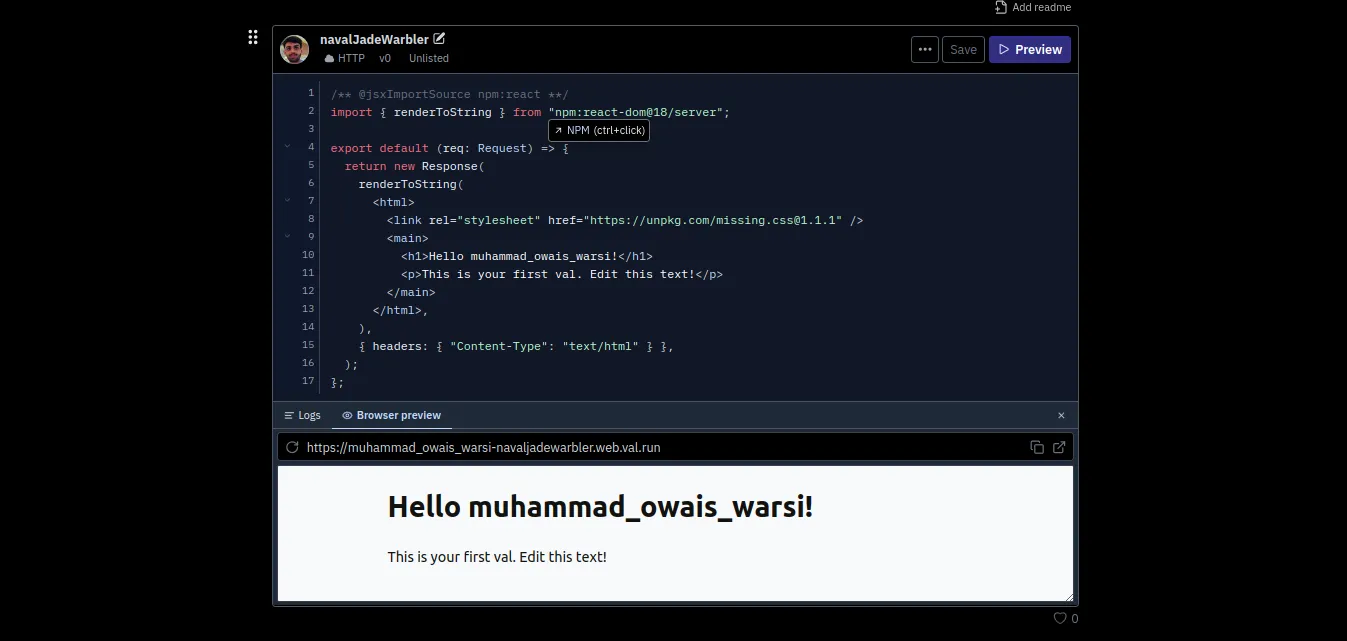Image resolution: width=1347 pixels, height=641 pixels.
Task: Like this val with the heart icon
Action: (x=1060, y=618)
